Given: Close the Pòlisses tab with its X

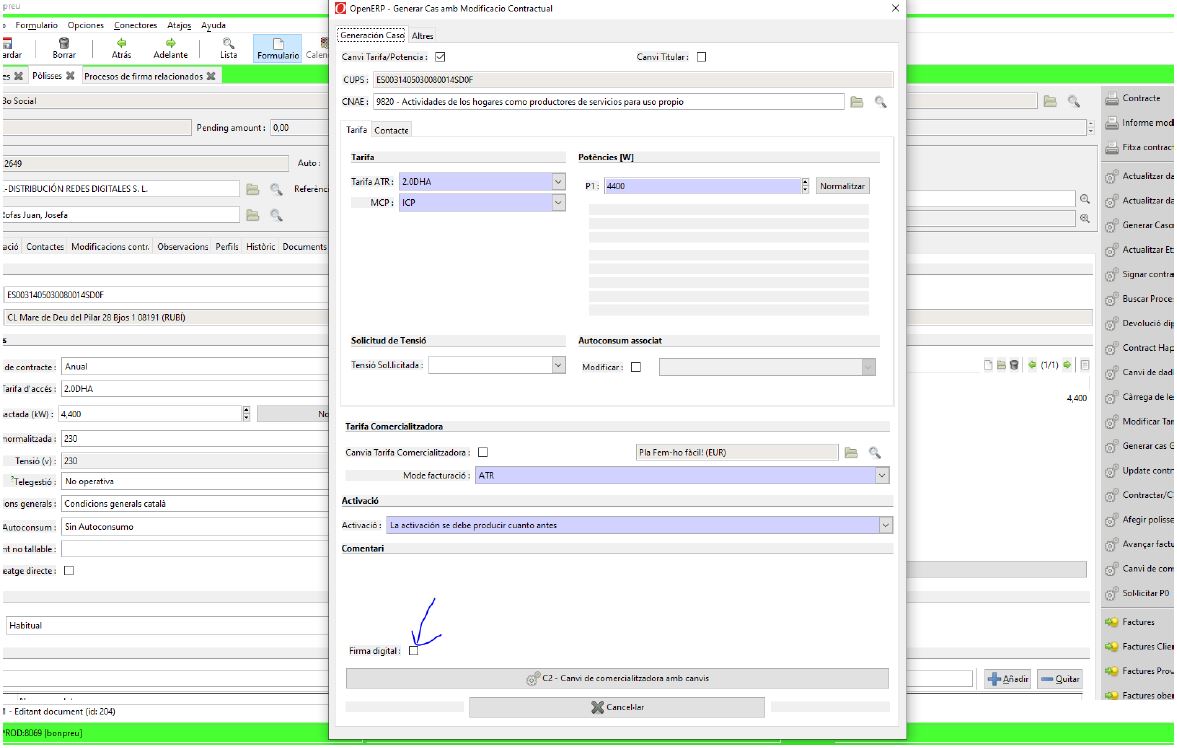Looking at the screenshot, I should point(71,76).
